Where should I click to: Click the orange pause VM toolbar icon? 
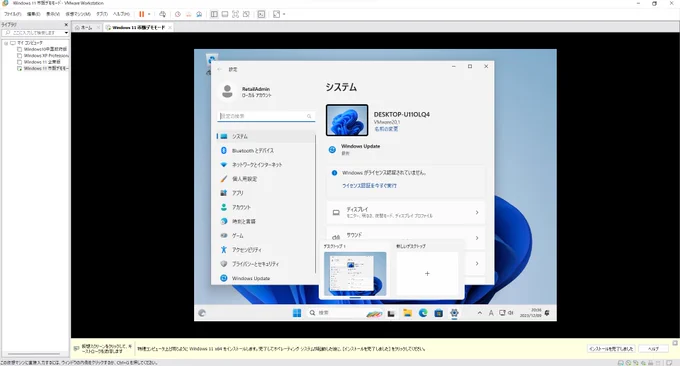(141, 14)
